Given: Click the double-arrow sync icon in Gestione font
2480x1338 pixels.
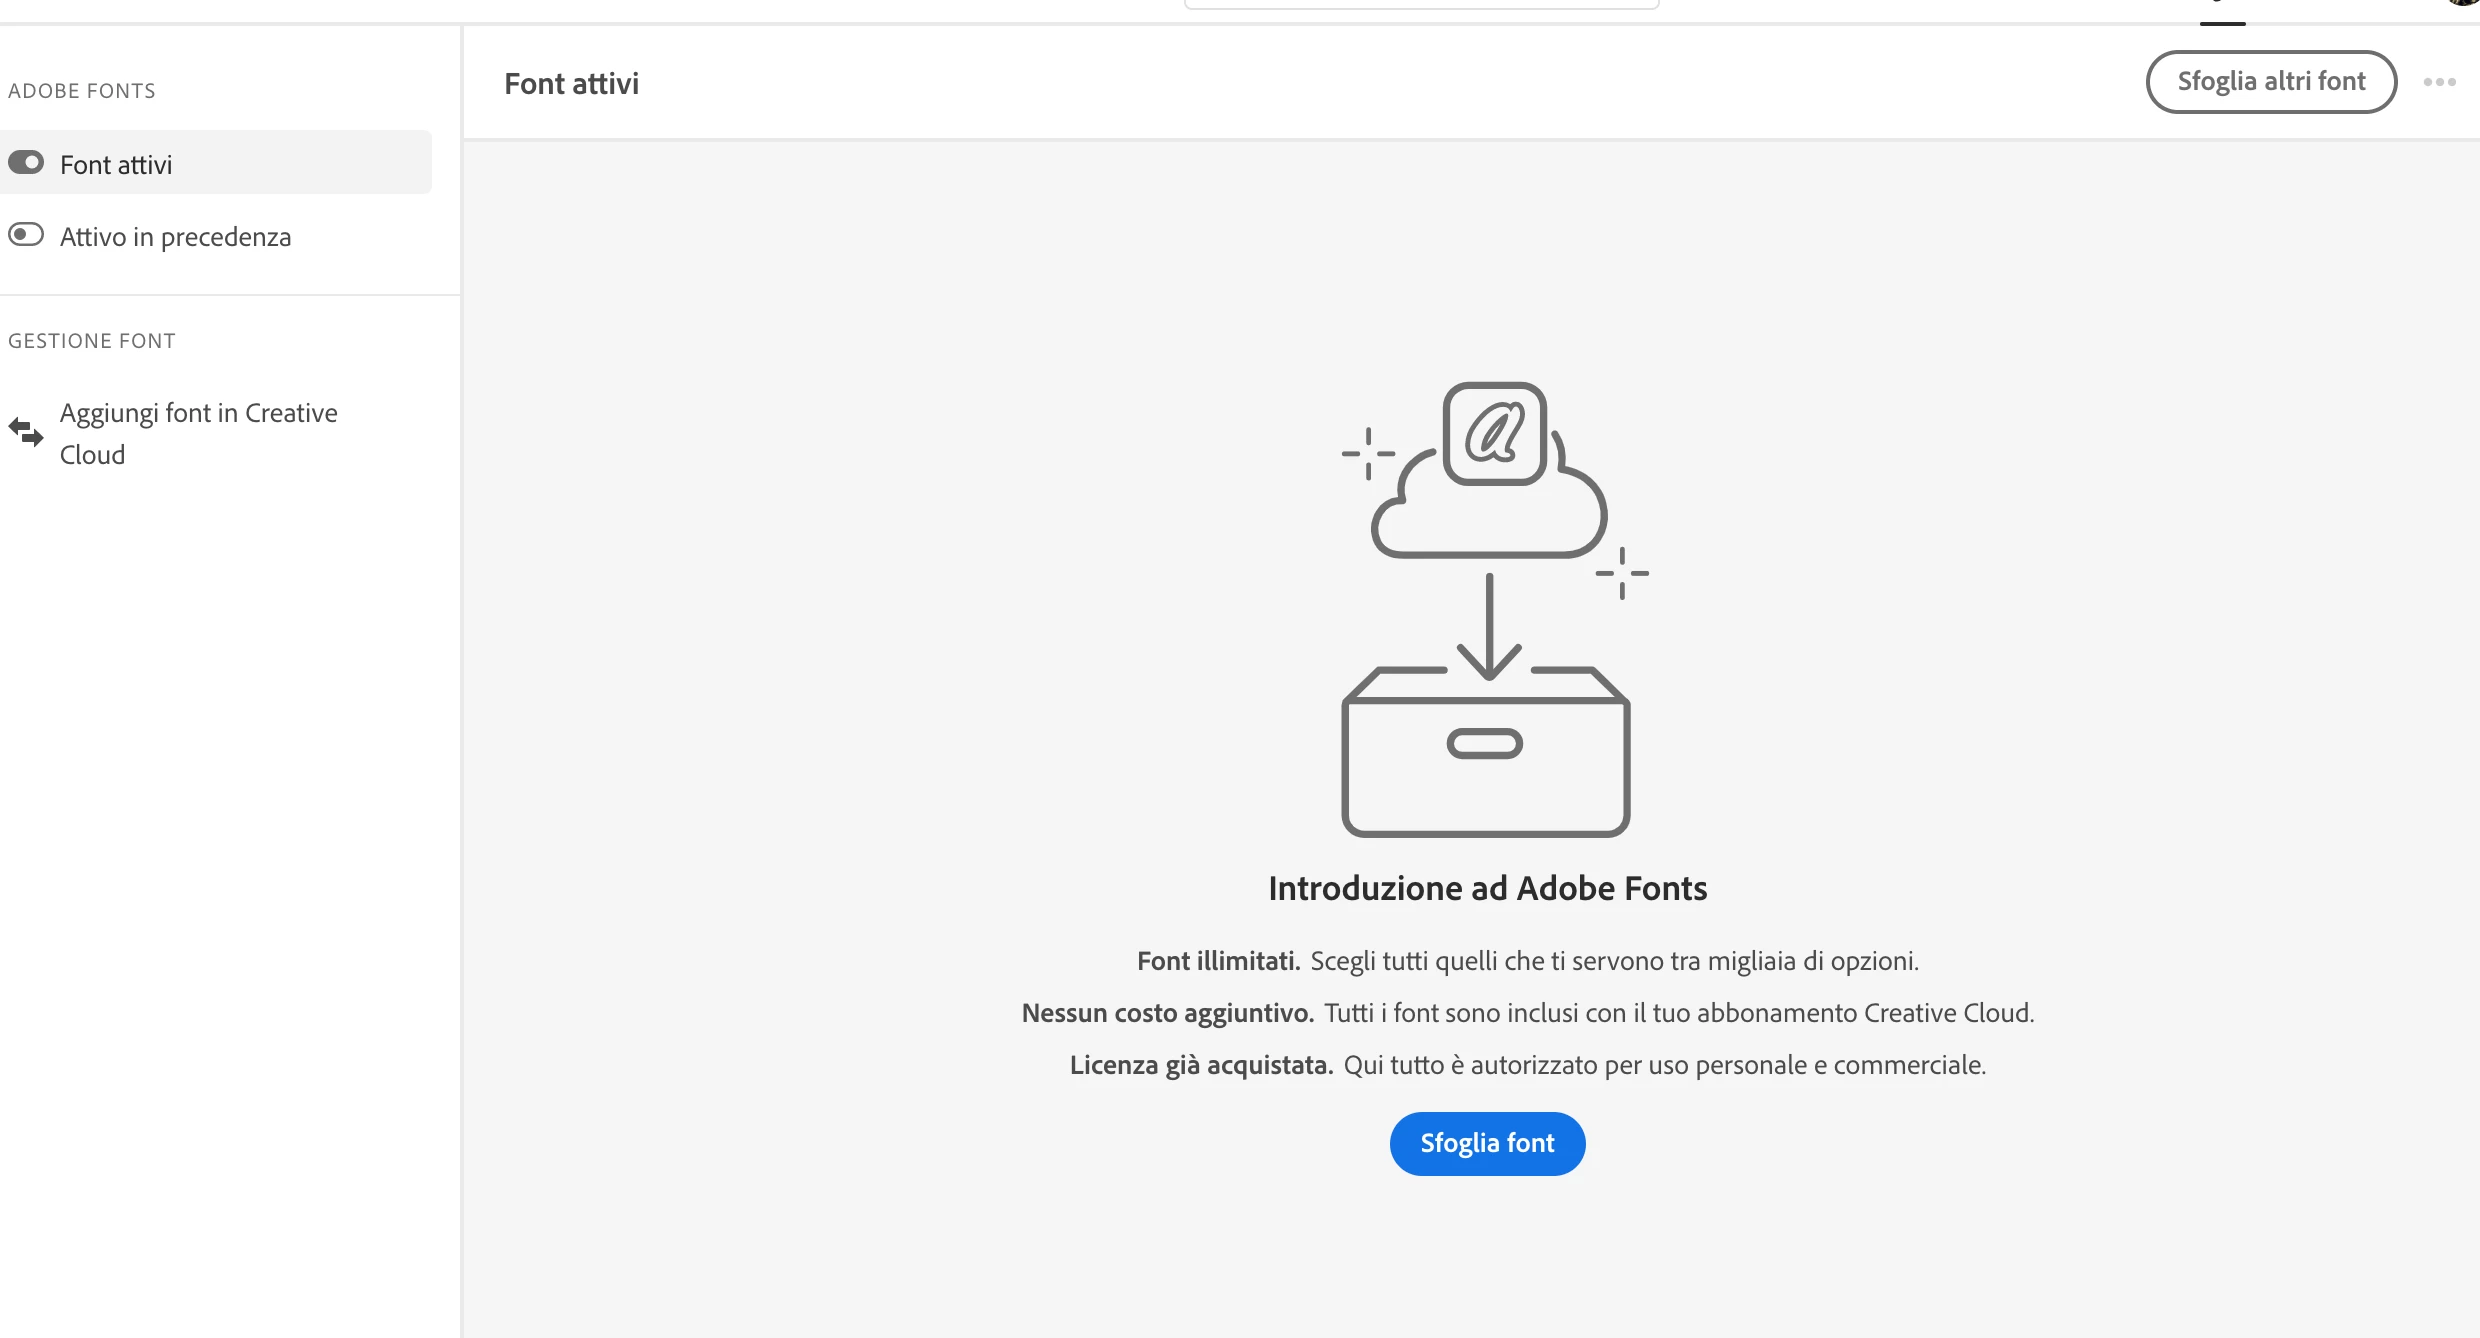Looking at the screenshot, I should (26, 432).
